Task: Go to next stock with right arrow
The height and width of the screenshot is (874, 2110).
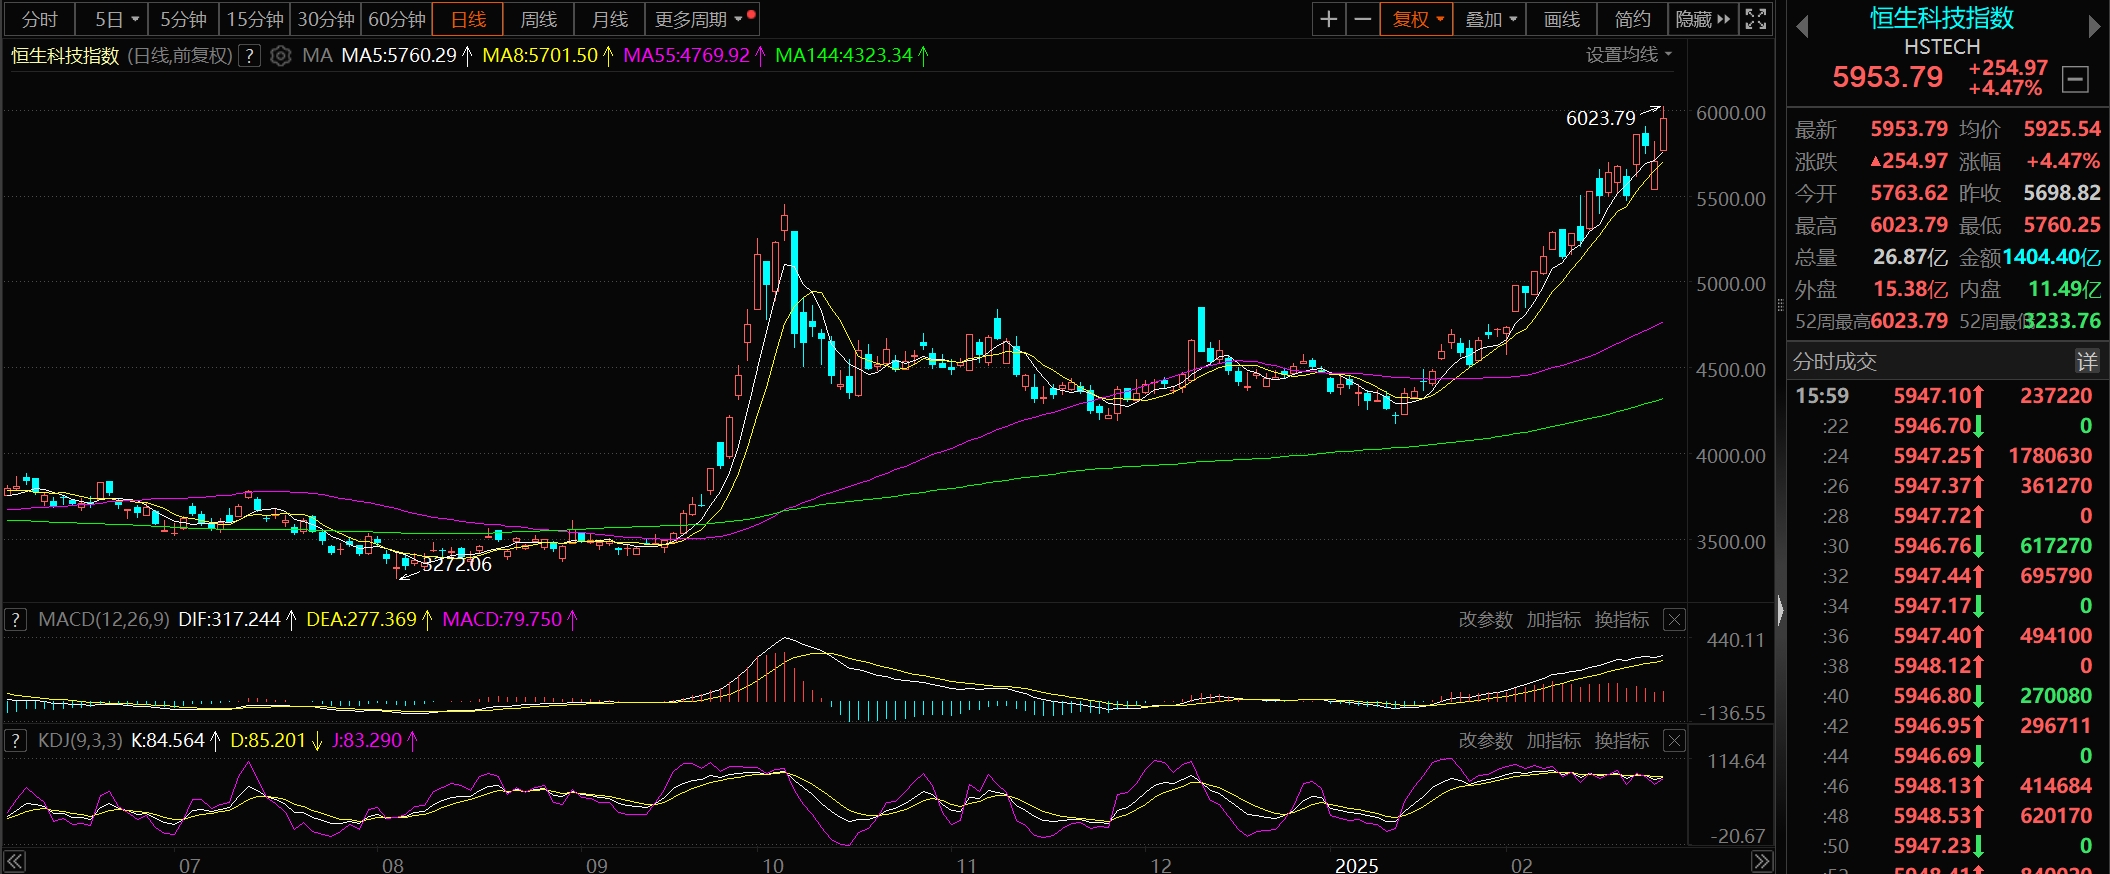Action: [x=2094, y=27]
